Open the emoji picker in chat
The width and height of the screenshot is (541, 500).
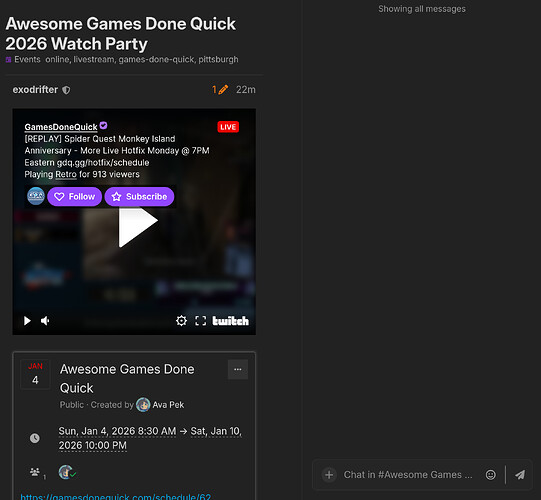click(x=490, y=475)
